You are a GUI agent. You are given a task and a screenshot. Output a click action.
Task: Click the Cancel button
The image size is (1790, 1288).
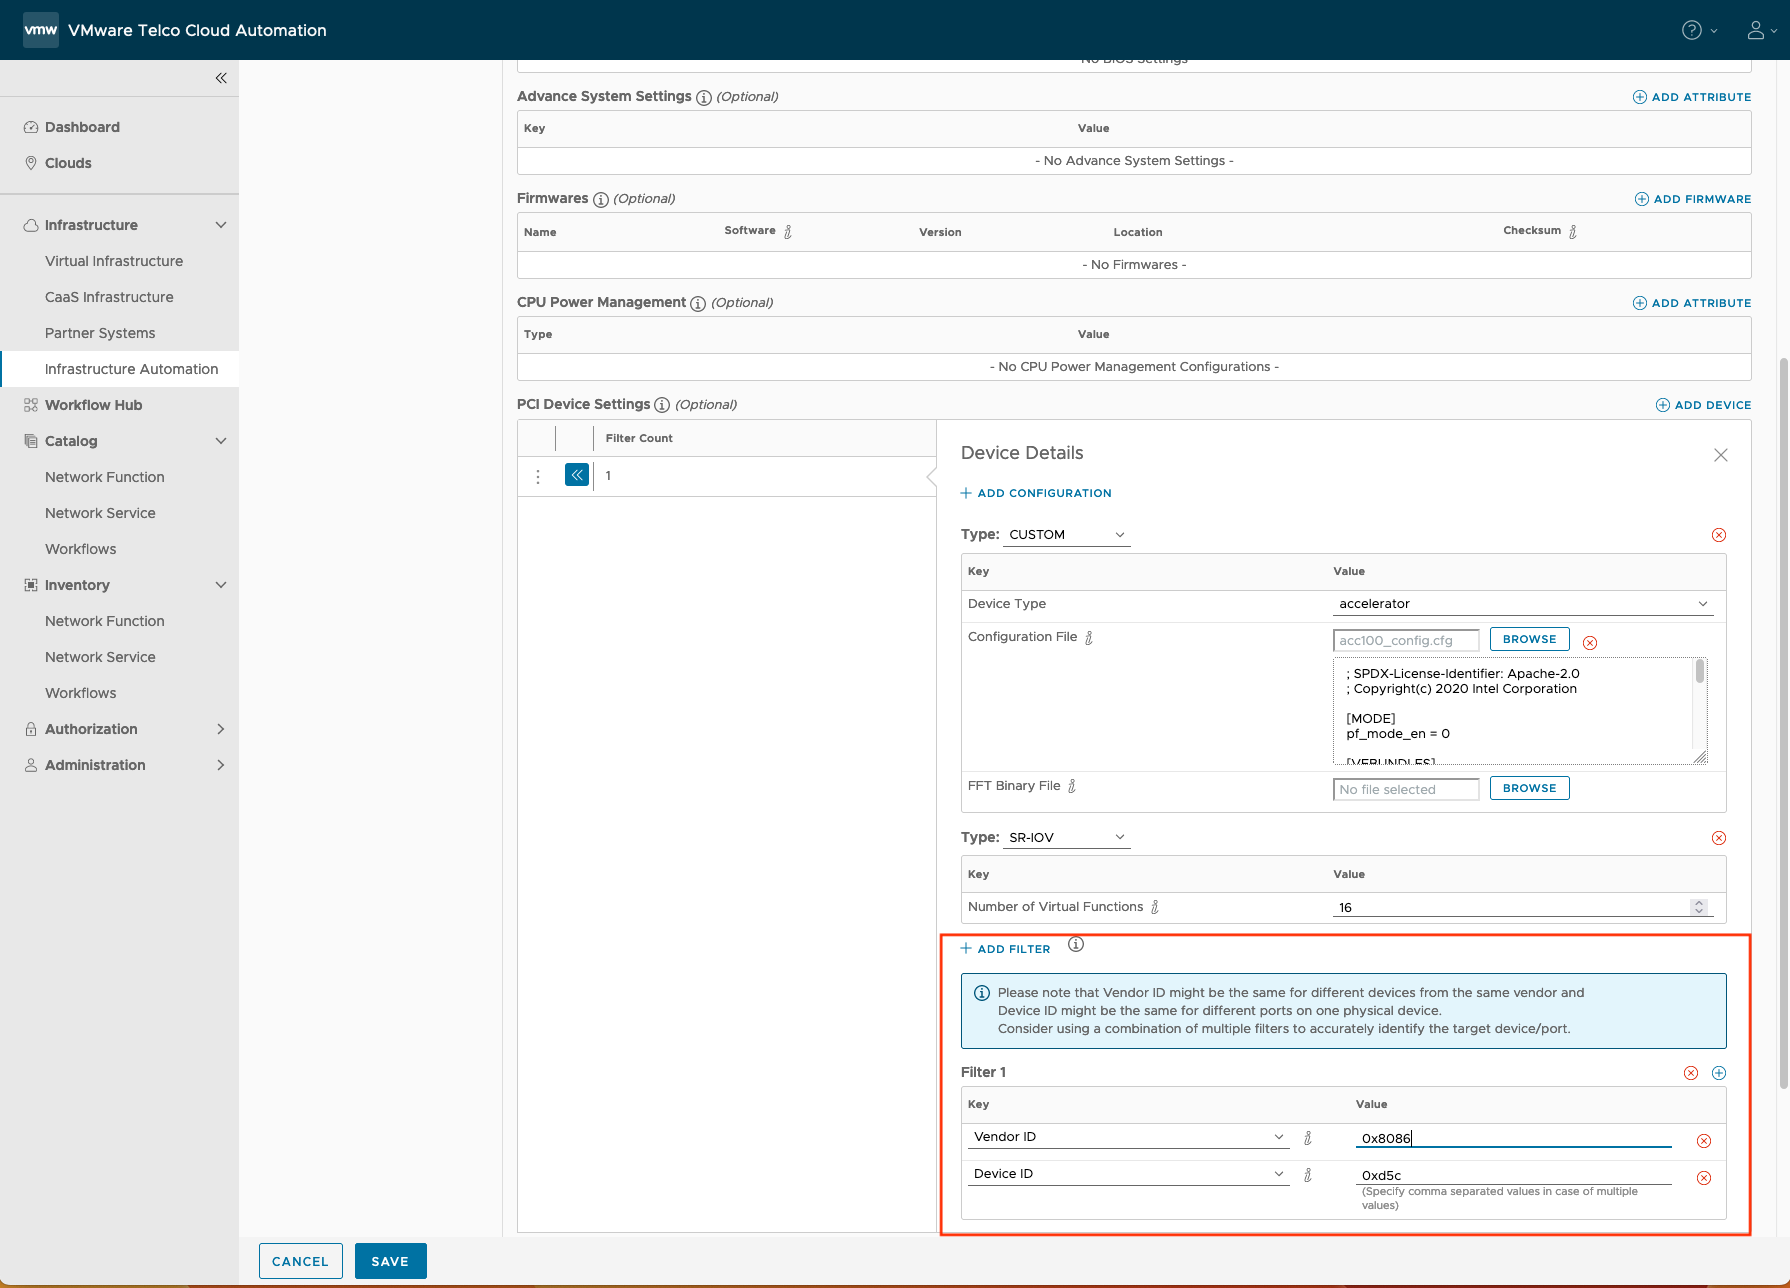point(300,1261)
